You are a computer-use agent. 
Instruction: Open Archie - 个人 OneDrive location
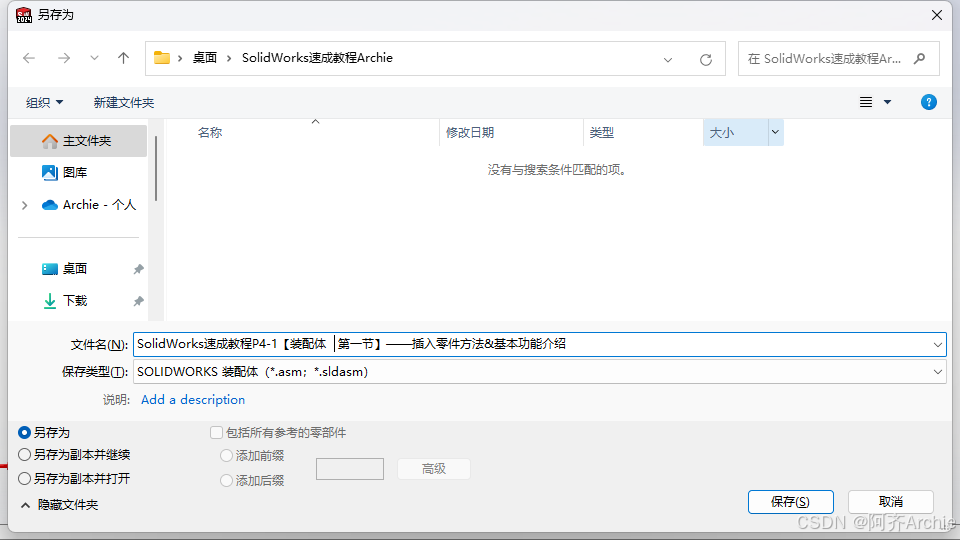point(89,205)
